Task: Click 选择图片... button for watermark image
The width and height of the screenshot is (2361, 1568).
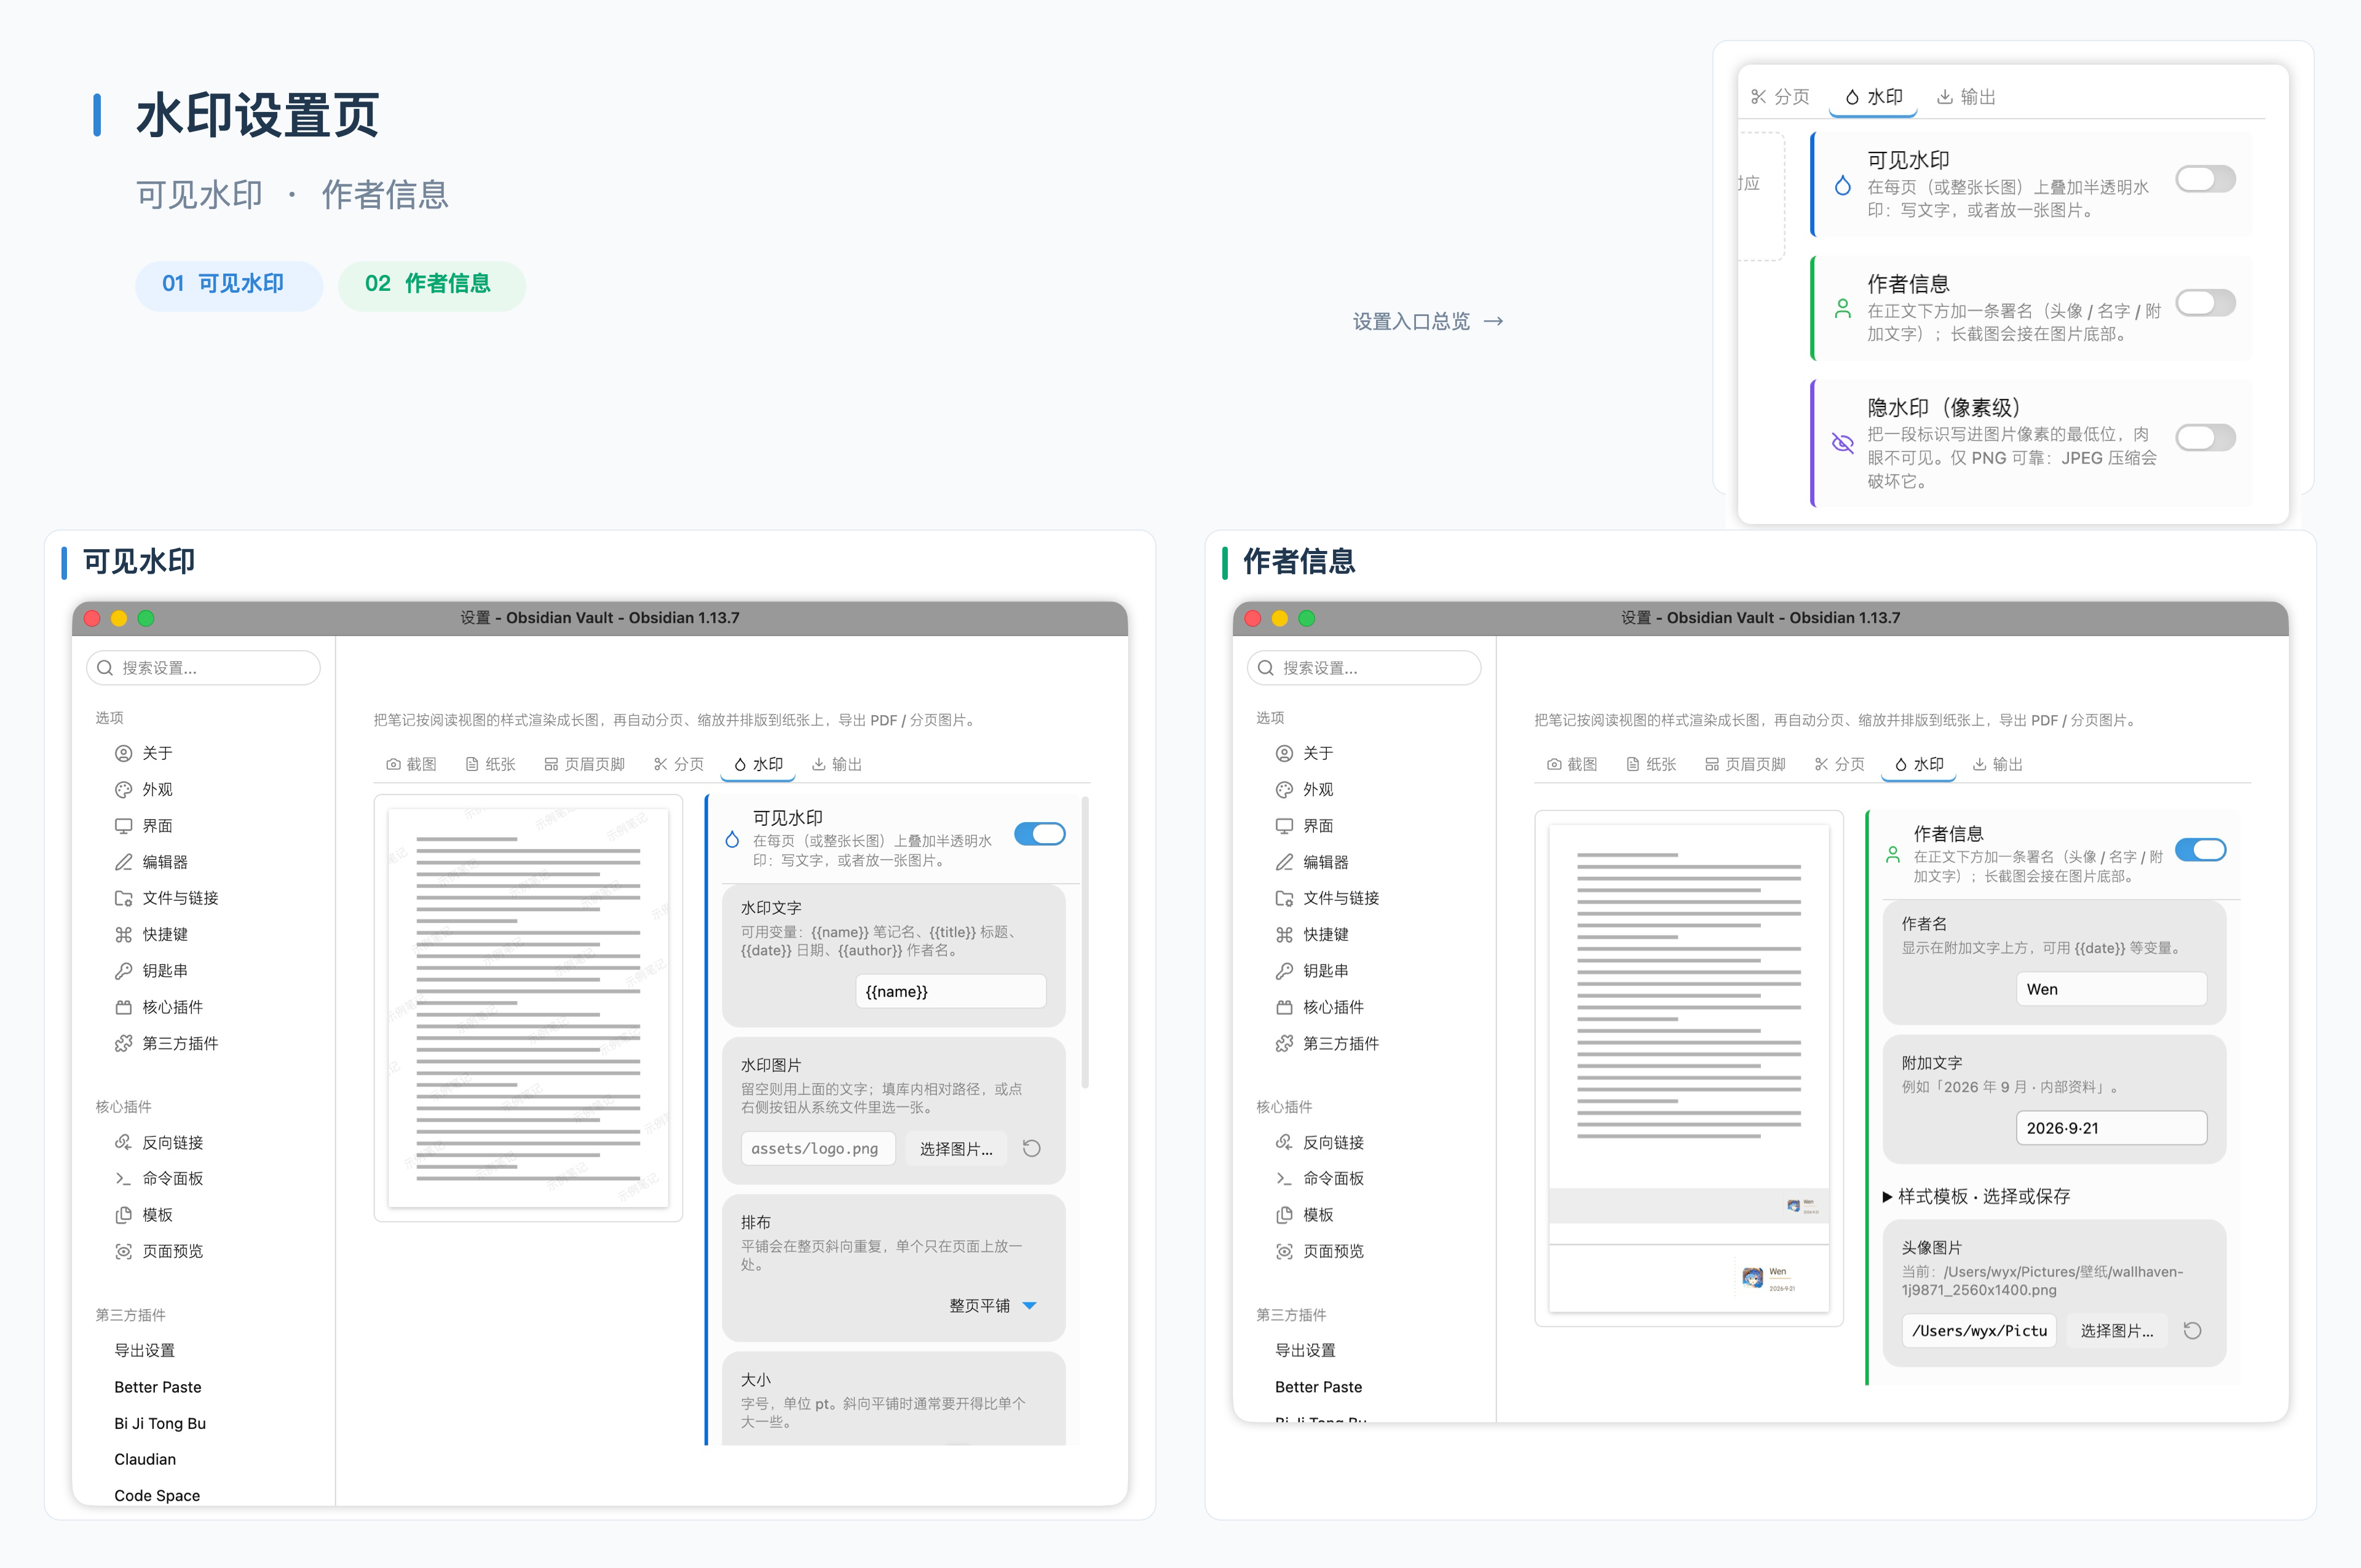Action: point(956,1149)
